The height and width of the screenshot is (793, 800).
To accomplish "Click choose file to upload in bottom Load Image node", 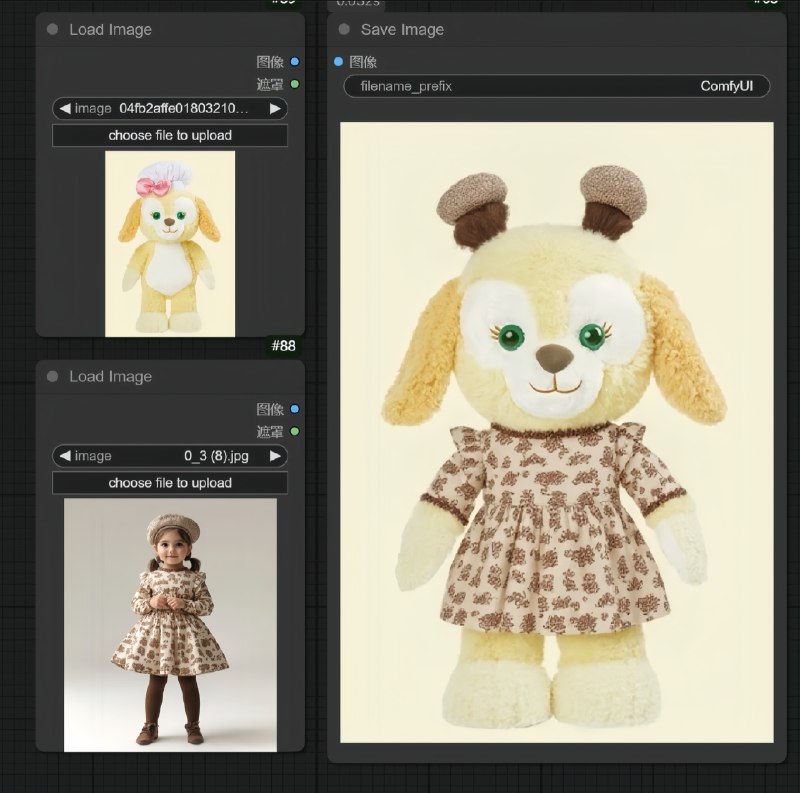I will tap(170, 483).
